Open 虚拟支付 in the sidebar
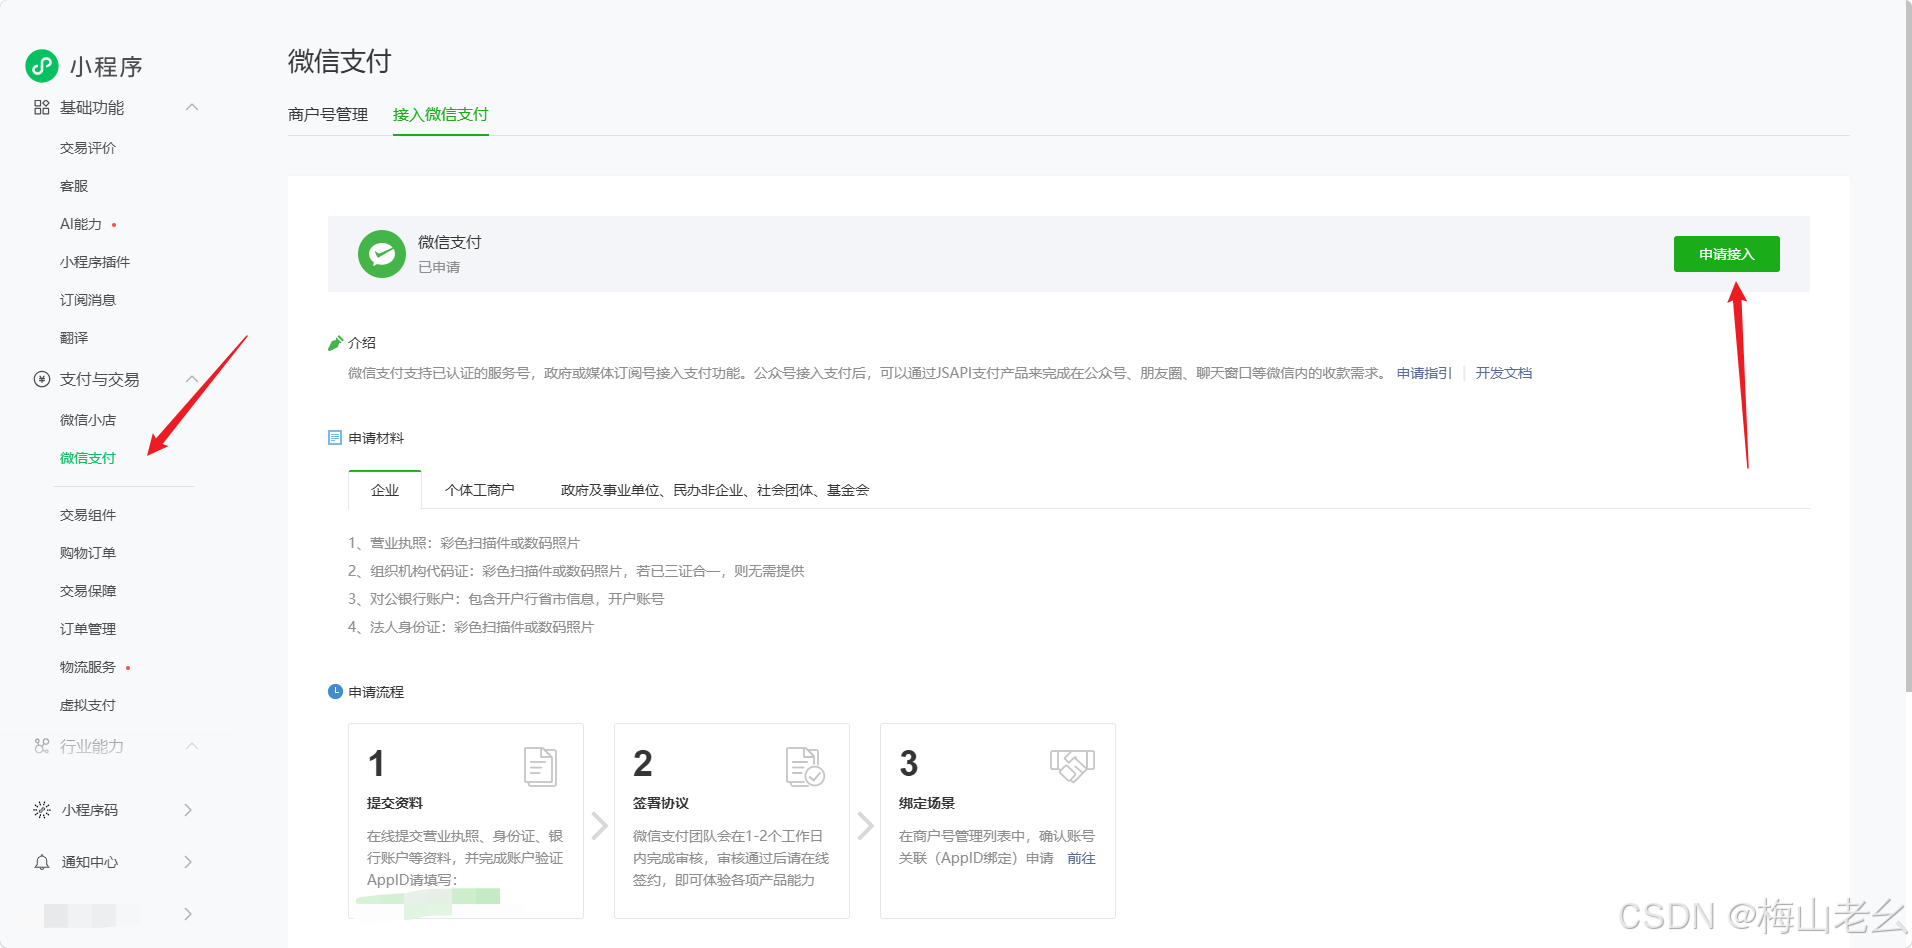This screenshot has height=948, width=1912. click(88, 705)
